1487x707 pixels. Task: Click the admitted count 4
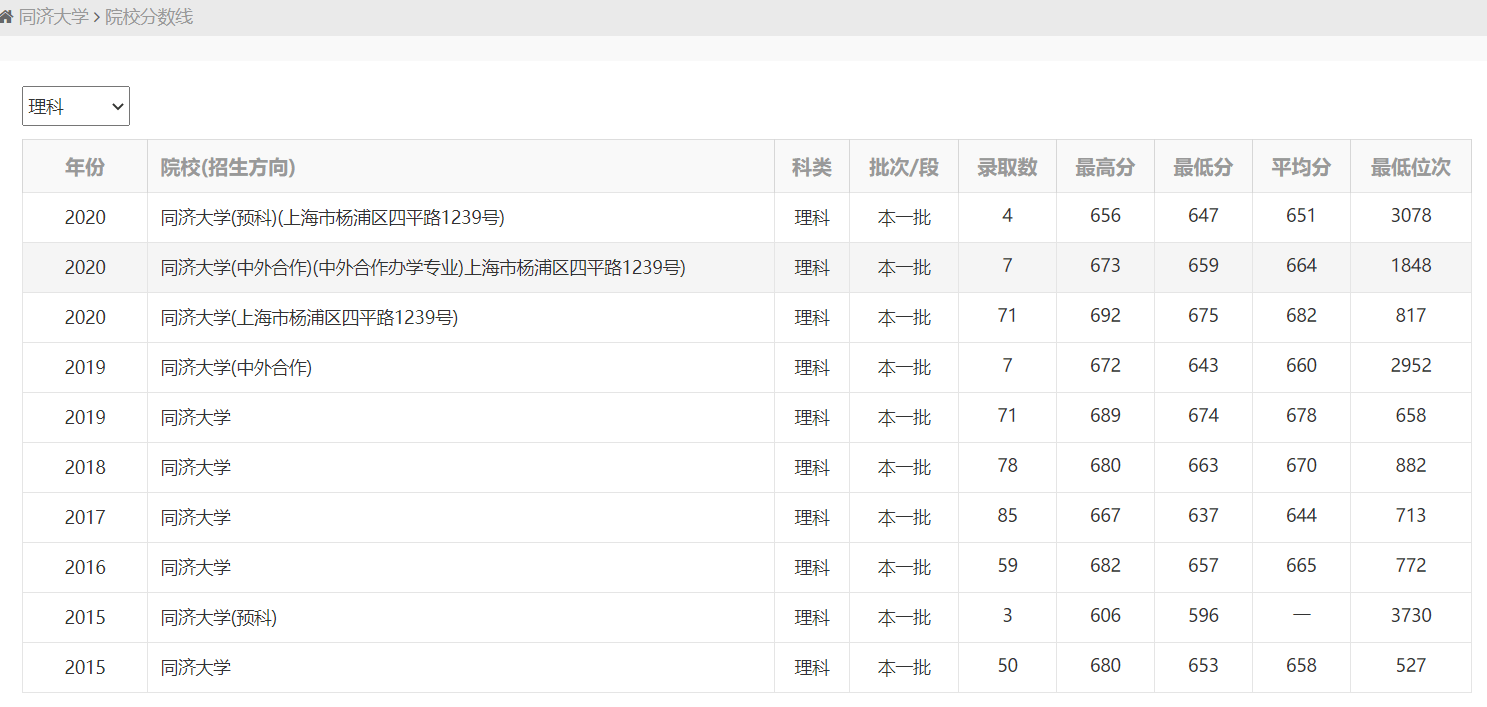pyautogui.click(x=1007, y=215)
